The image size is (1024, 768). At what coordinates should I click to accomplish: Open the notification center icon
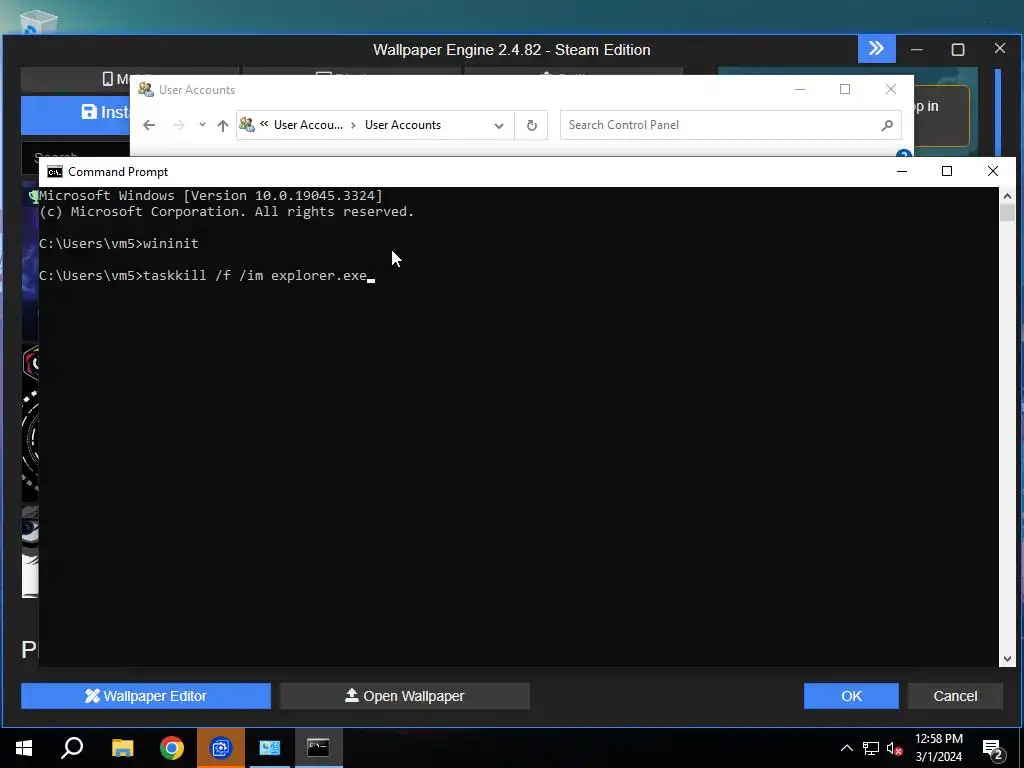pyautogui.click(x=993, y=748)
